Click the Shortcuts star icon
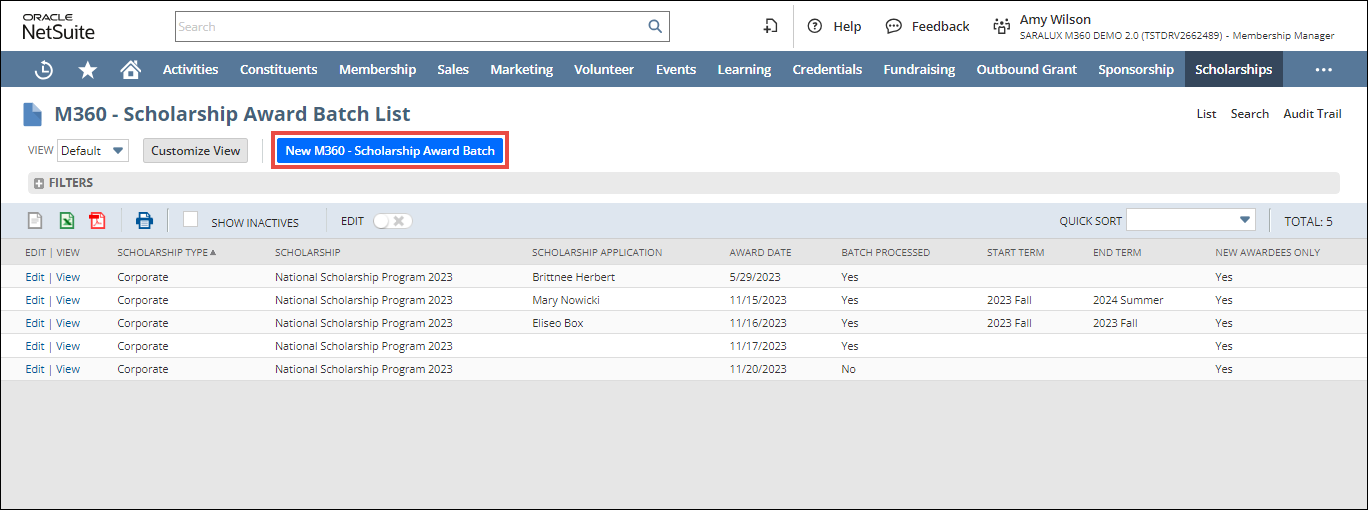This screenshot has height=510, width=1368. point(88,69)
